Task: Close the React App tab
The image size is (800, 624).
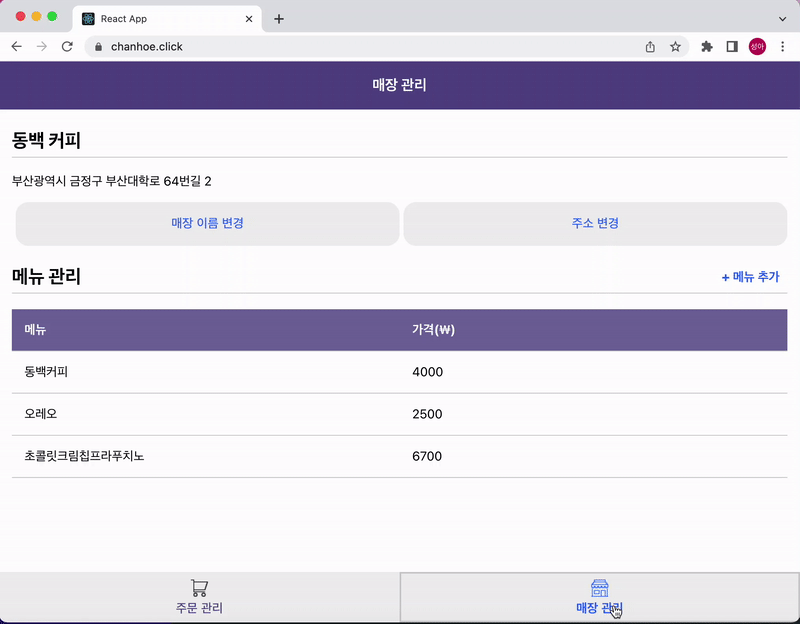Action: (249, 19)
